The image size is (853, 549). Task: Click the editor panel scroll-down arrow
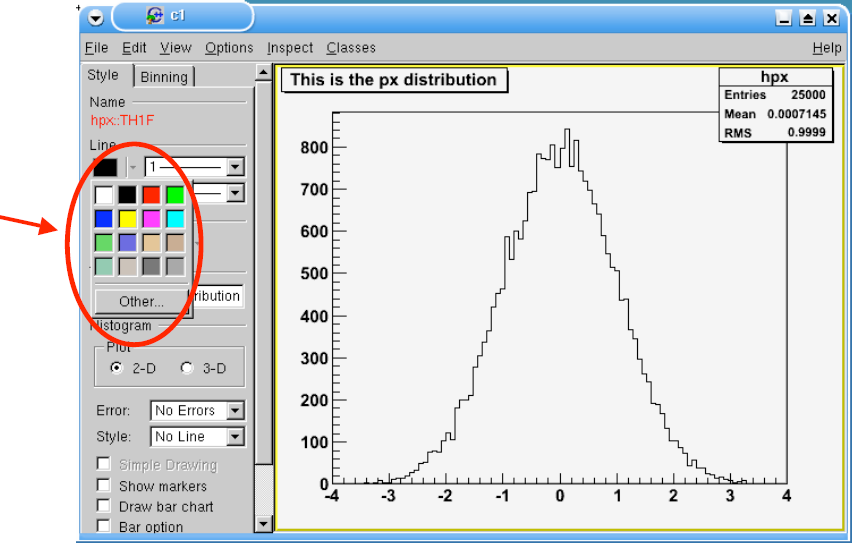(263, 525)
